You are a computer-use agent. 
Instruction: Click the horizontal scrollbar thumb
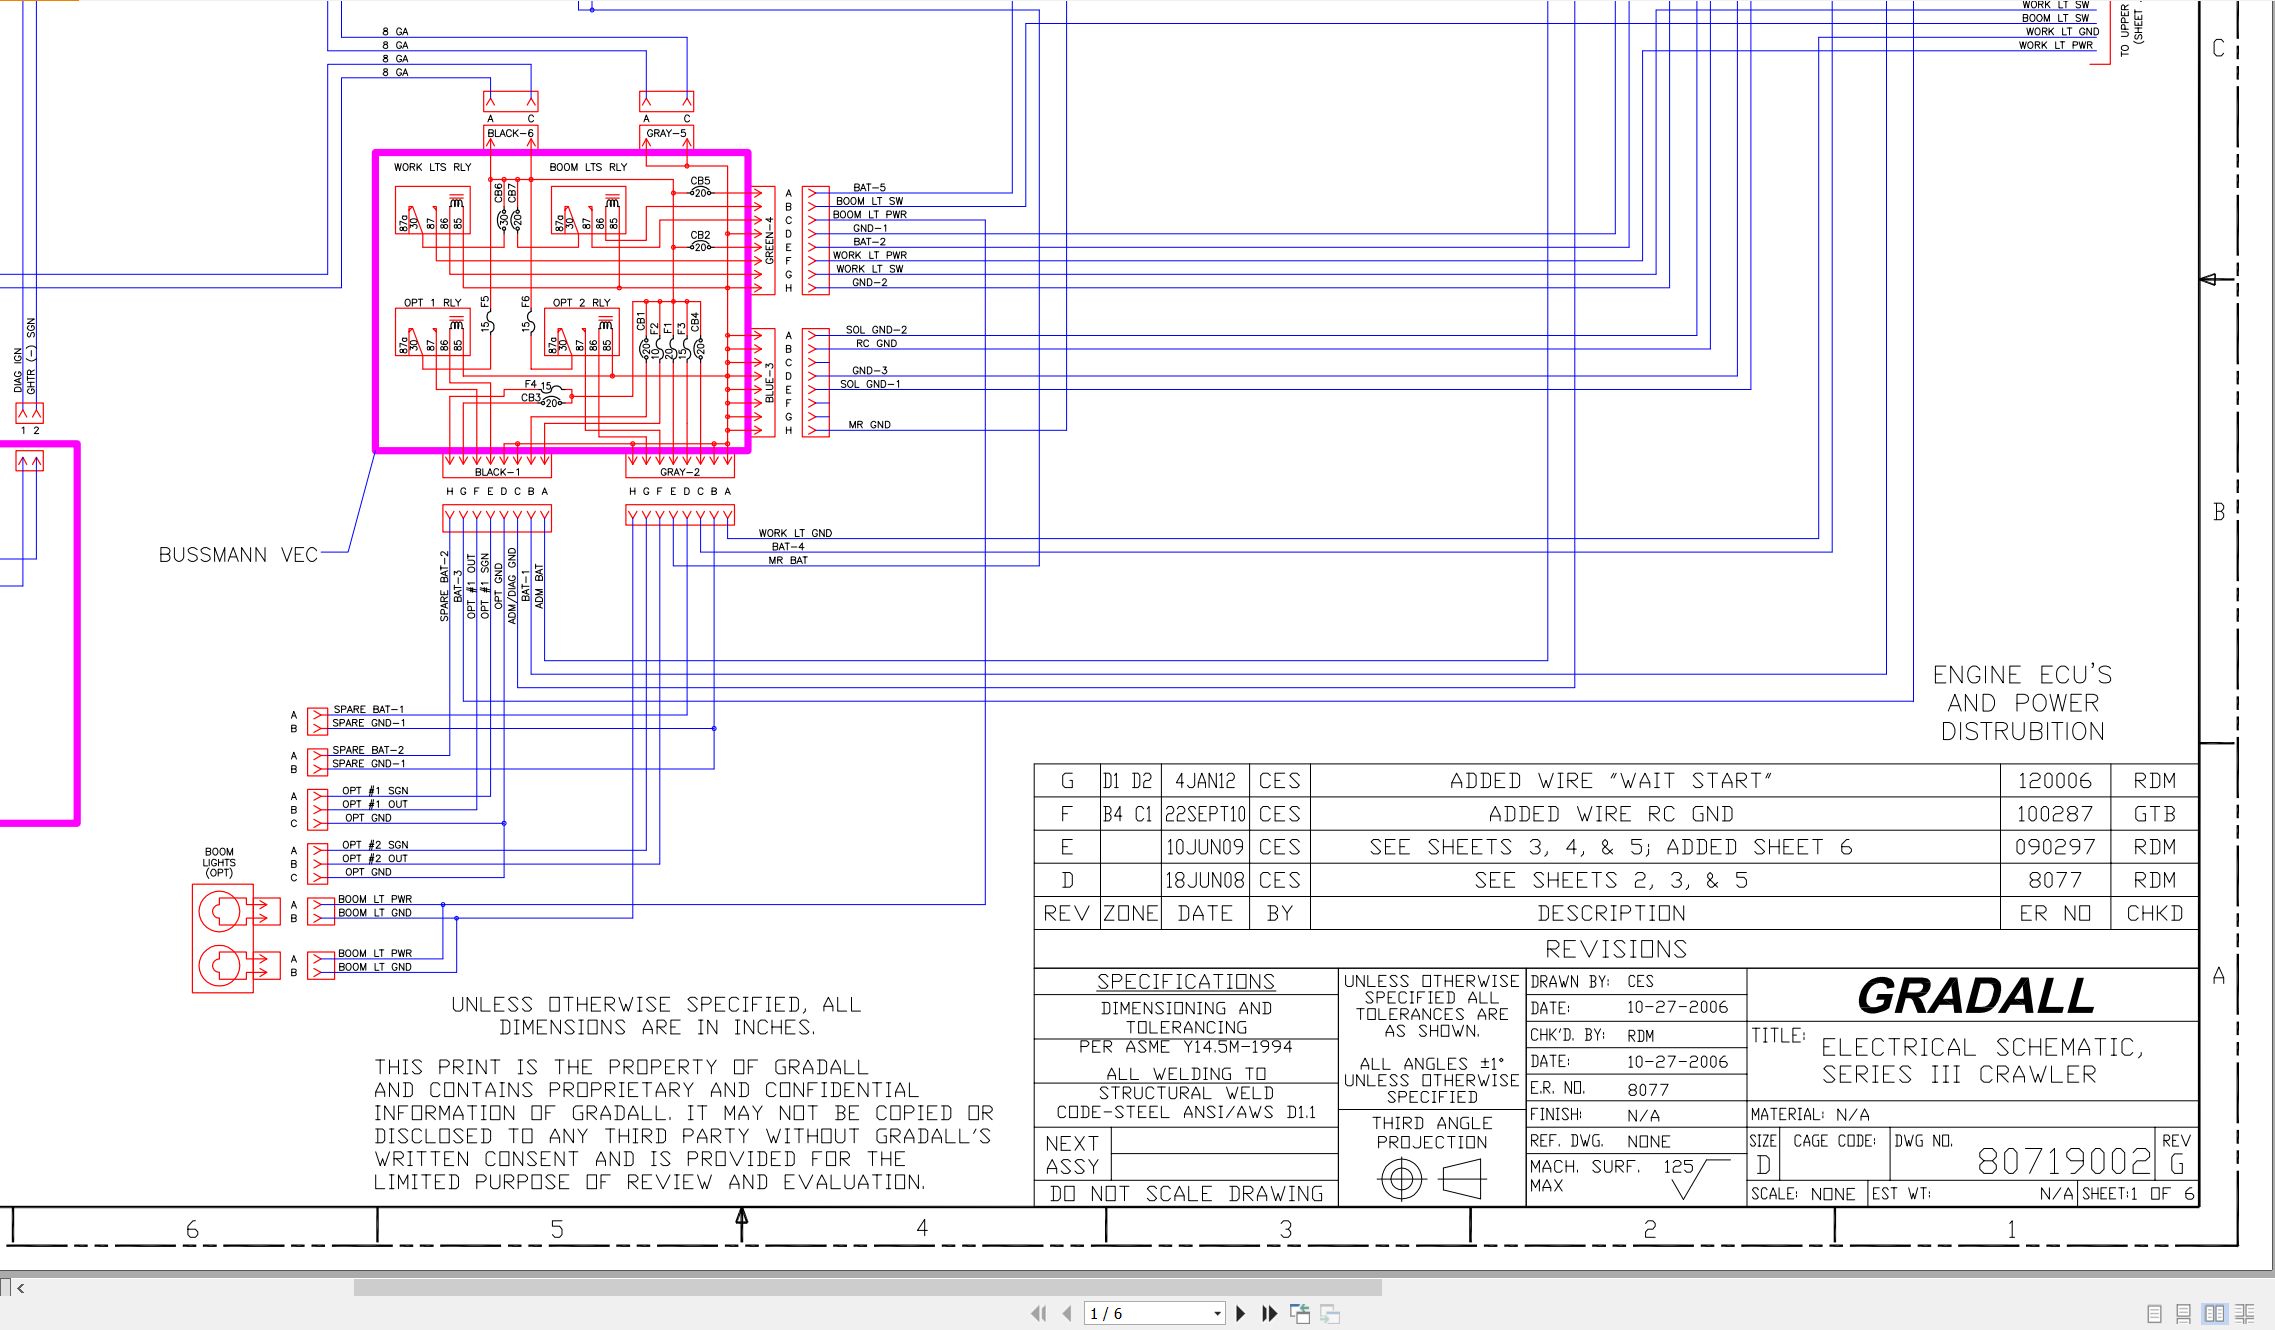pyautogui.click(x=868, y=1288)
